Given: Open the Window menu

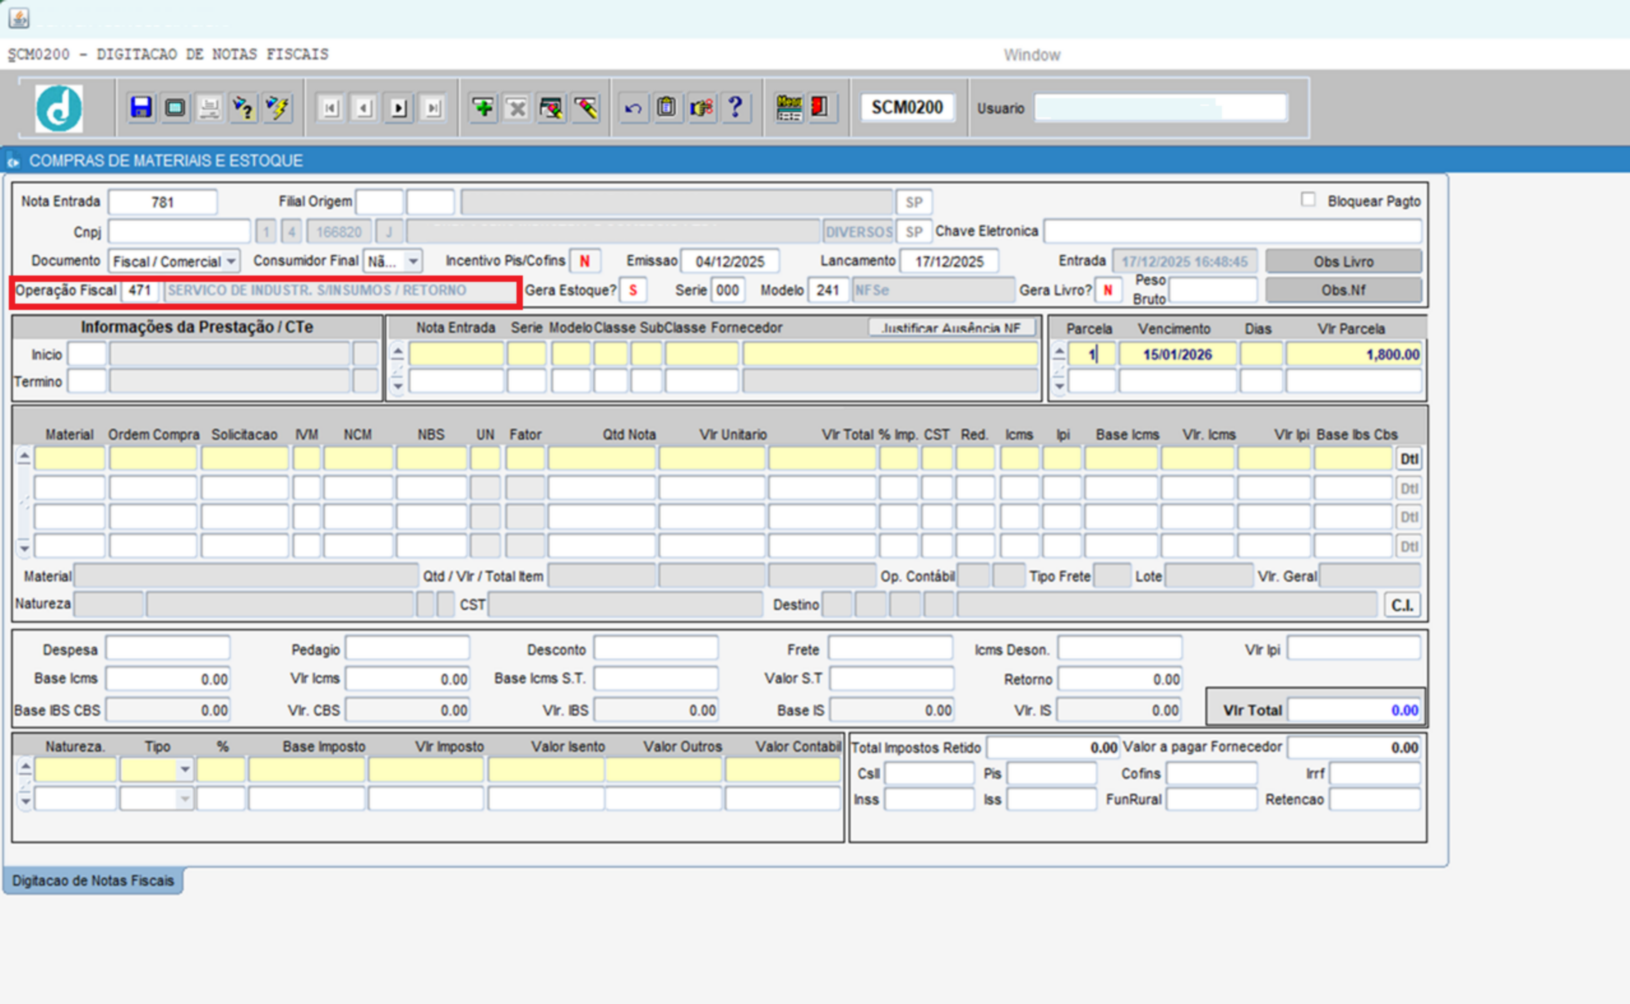Looking at the screenshot, I should pyautogui.click(x=1031, y=55).
